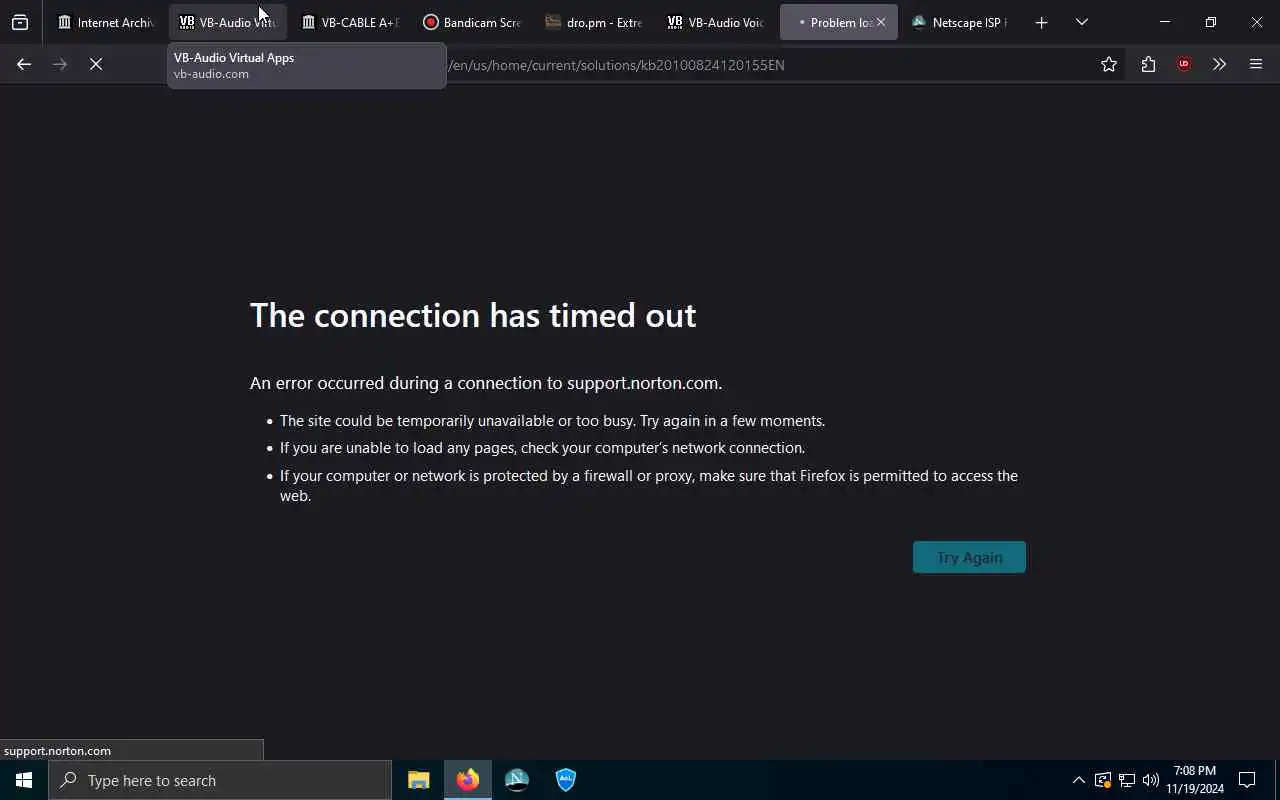
Task: Show hidden system tray icons
Action: point(1078,780)
